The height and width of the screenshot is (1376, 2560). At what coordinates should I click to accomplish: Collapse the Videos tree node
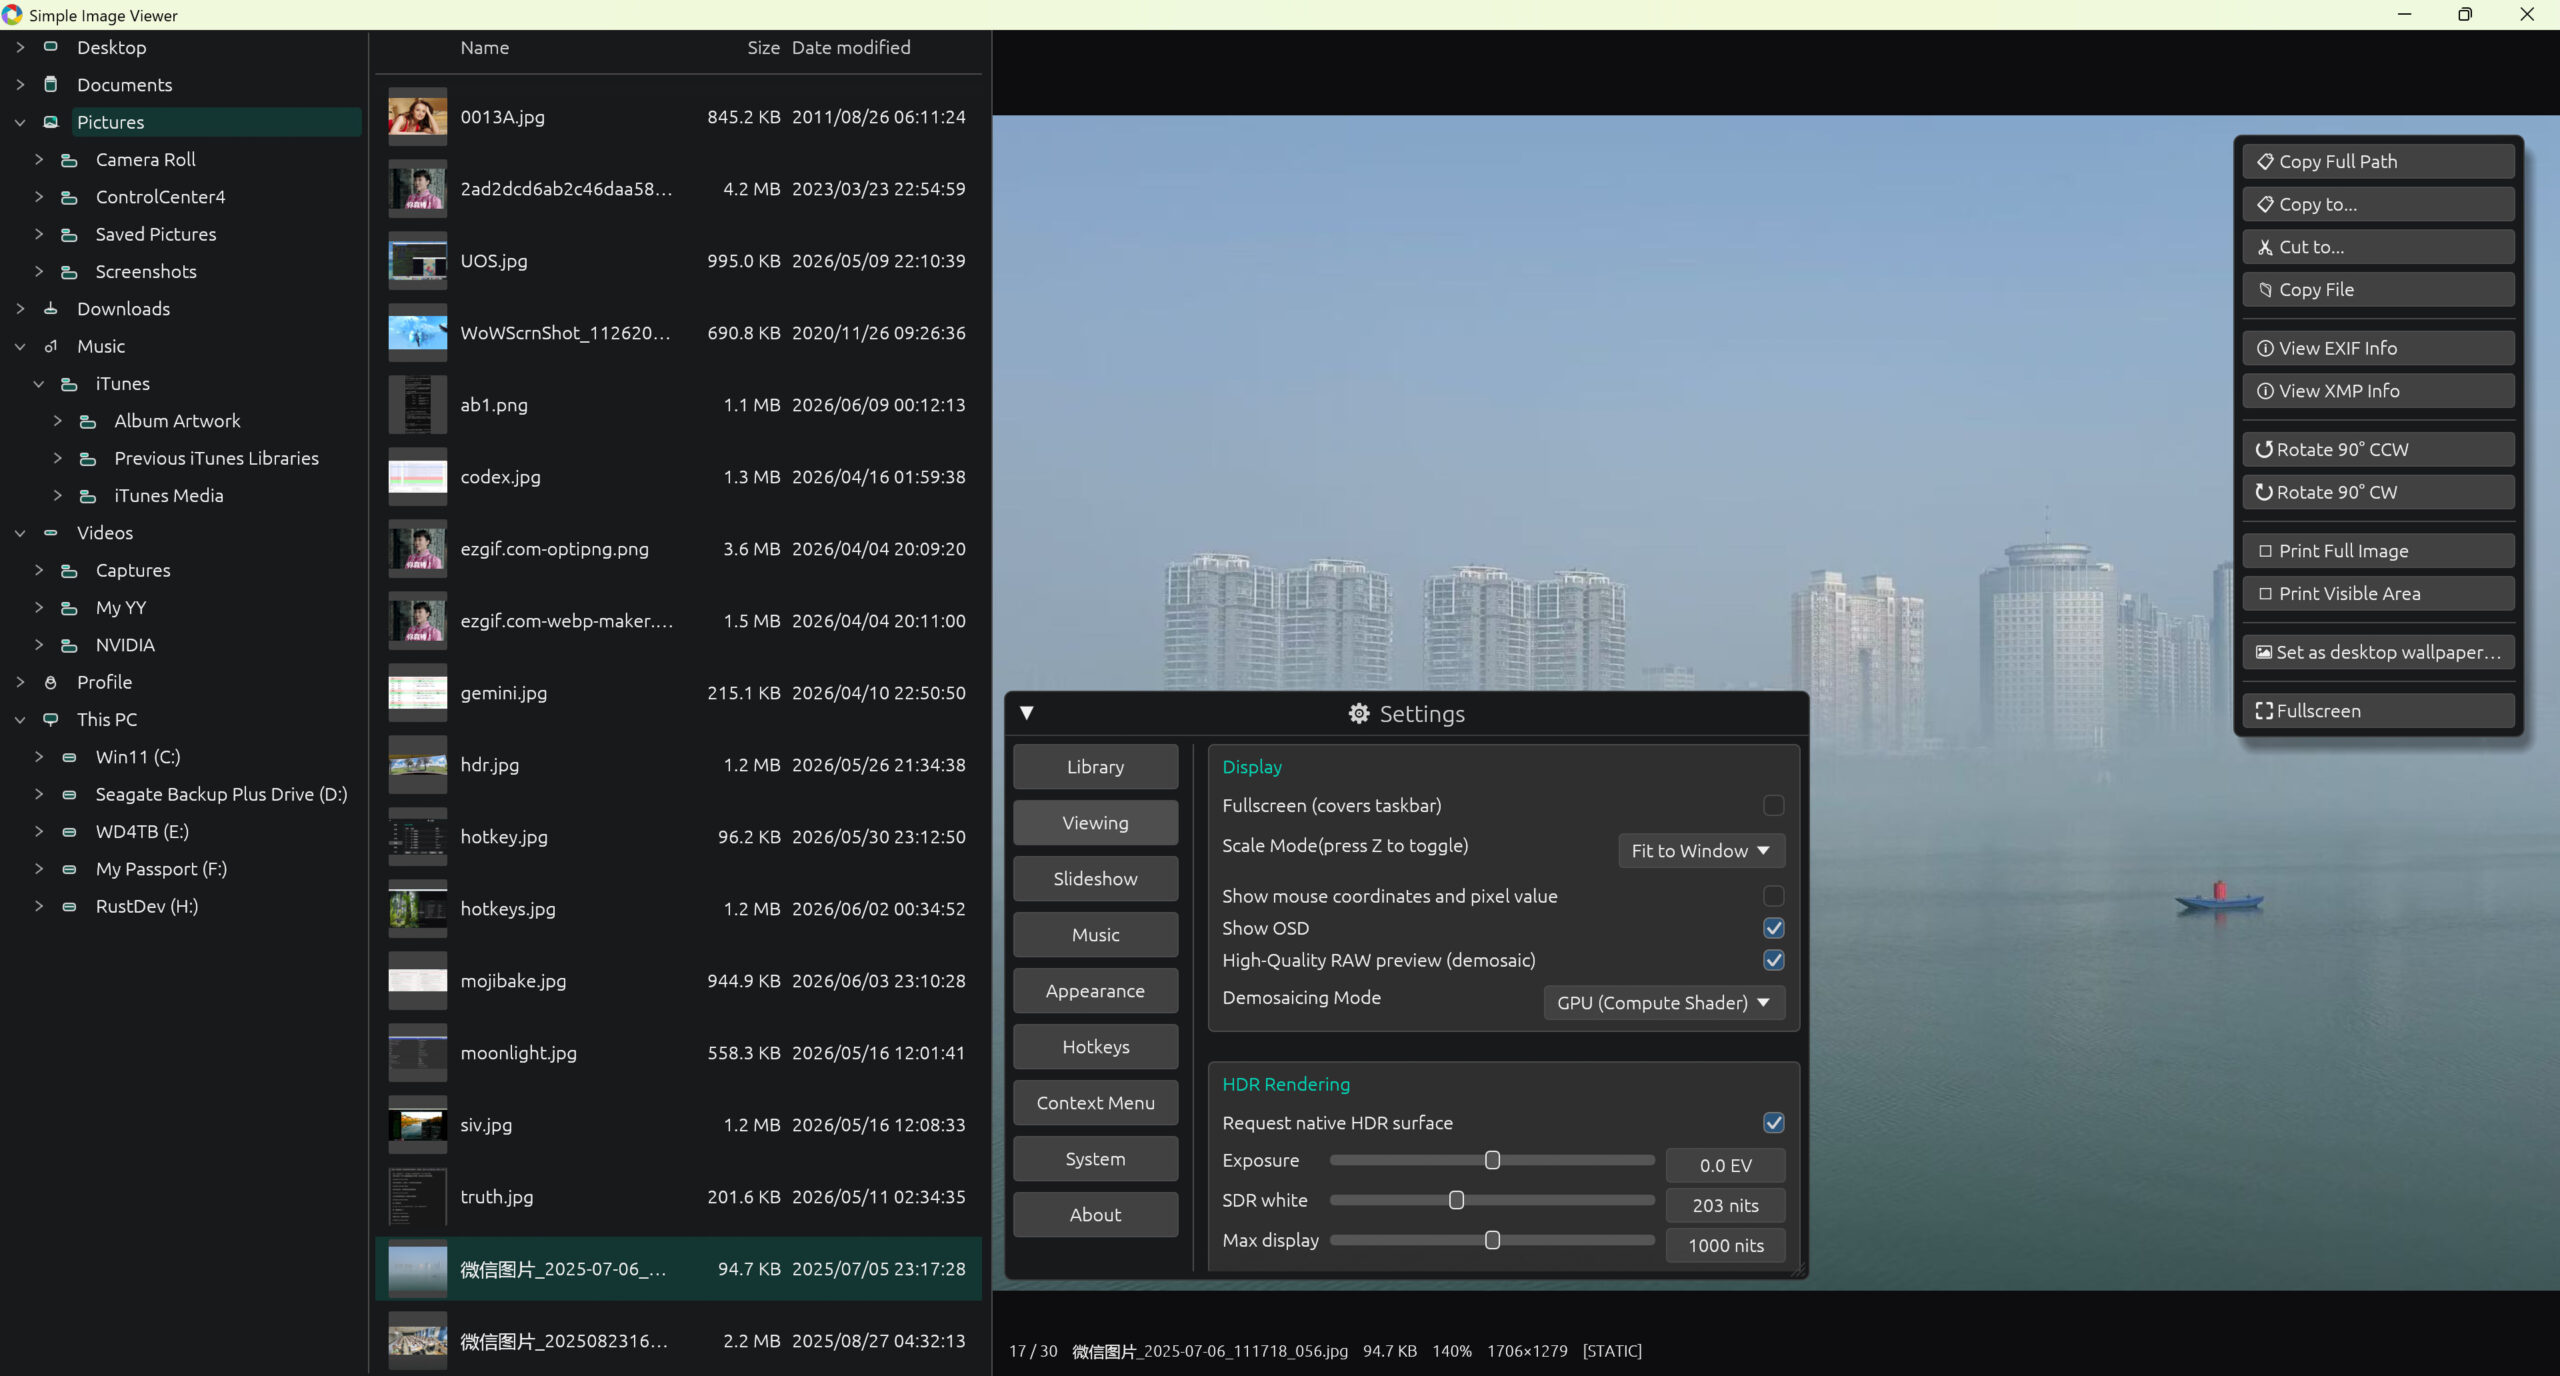pos(20,533)
